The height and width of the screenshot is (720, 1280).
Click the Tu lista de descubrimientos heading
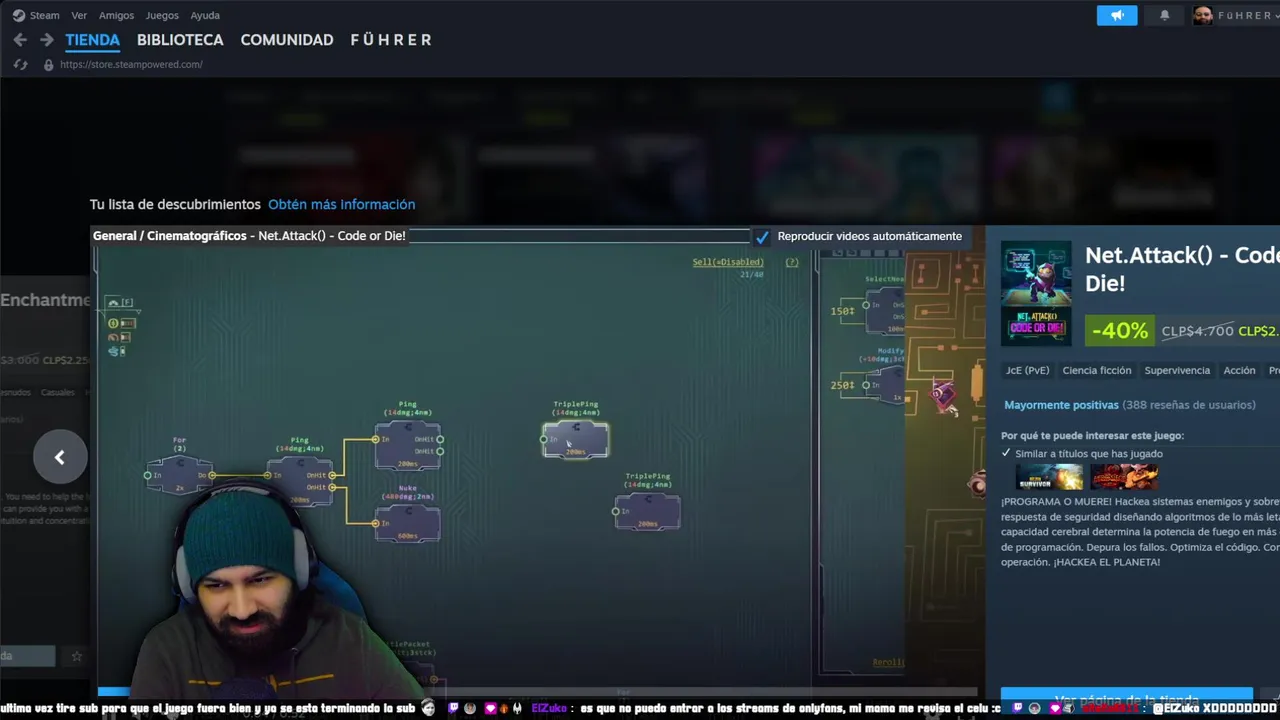175,204
